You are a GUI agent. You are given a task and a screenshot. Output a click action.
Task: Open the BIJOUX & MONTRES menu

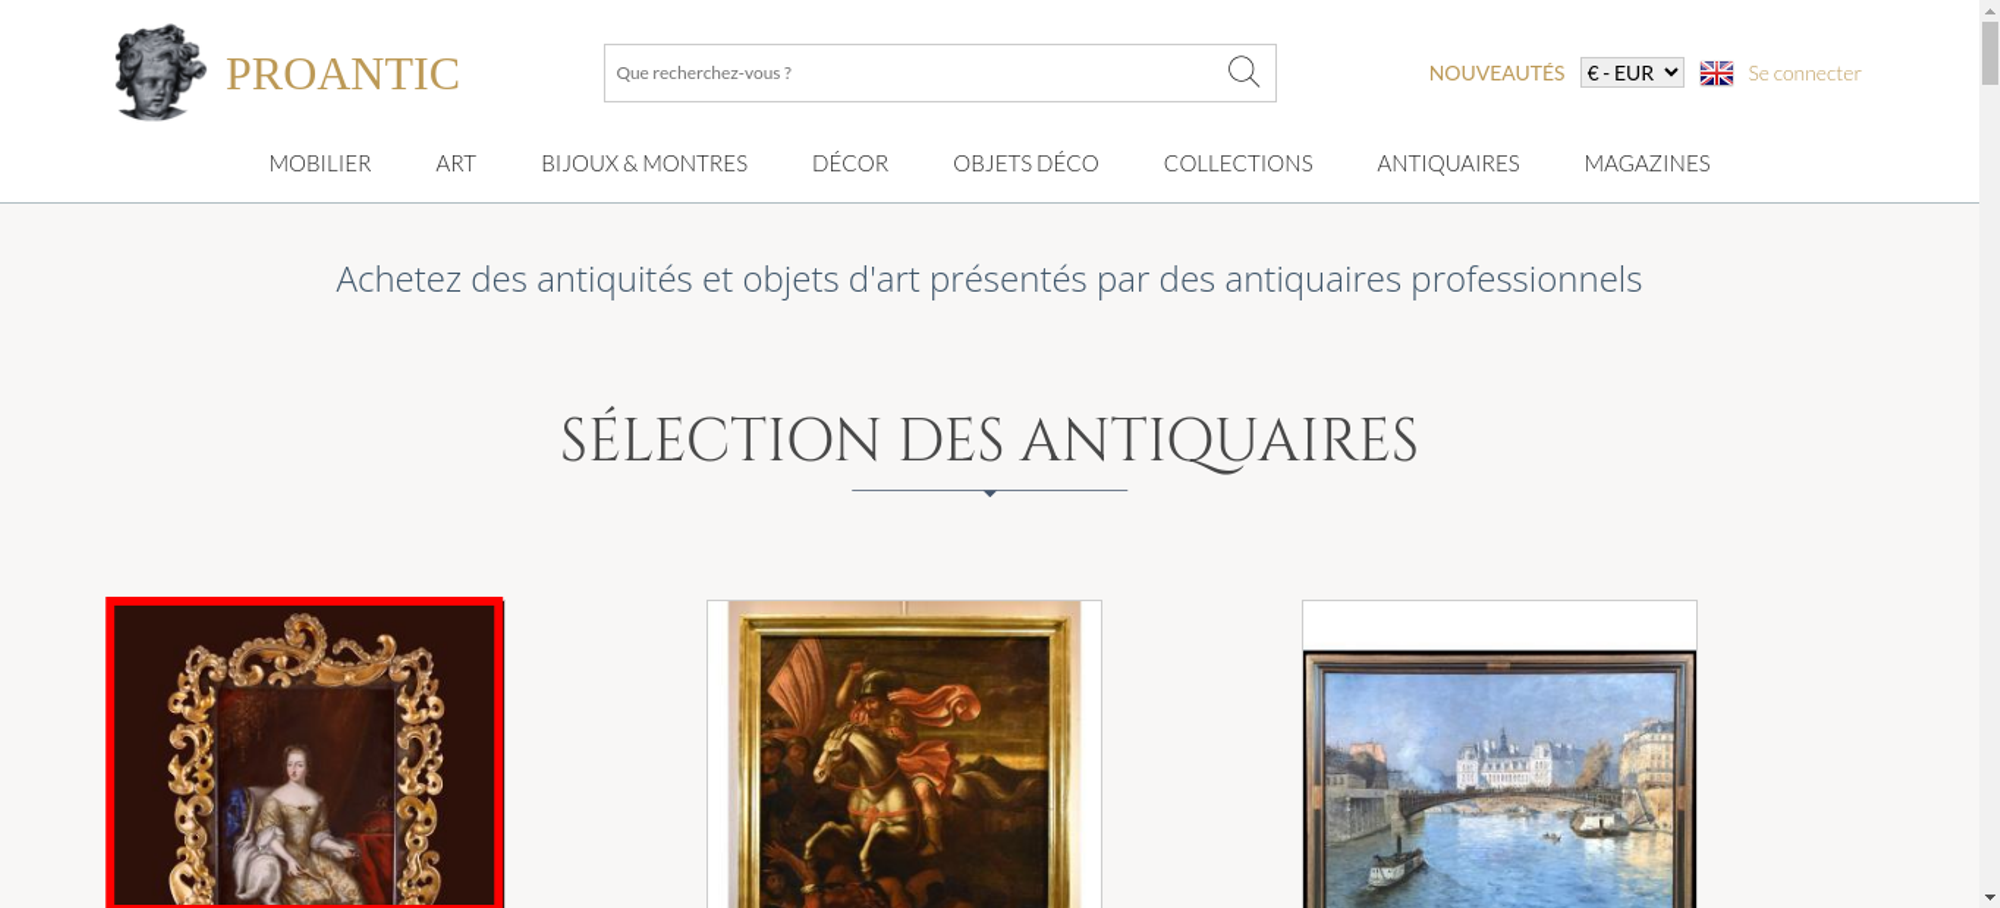click(644, 163)
